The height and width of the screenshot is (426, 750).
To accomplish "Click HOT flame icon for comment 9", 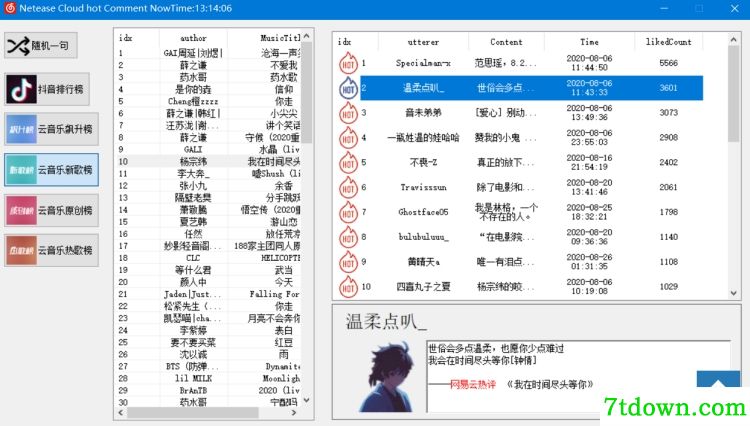I will pos(348,262).
